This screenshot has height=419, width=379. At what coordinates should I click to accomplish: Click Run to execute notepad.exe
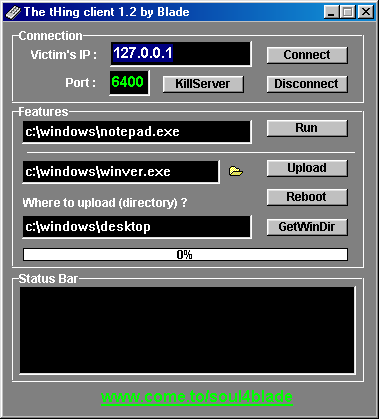pos(307,128)
